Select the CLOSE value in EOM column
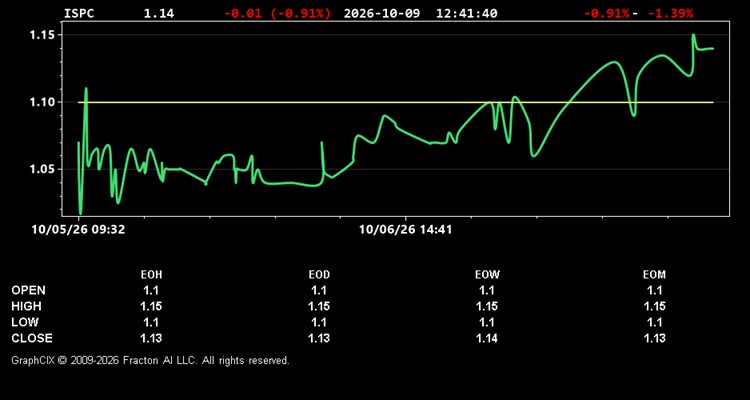Image resolution: width=750 pixels, height=400 pixels. (x=654, y=338)
